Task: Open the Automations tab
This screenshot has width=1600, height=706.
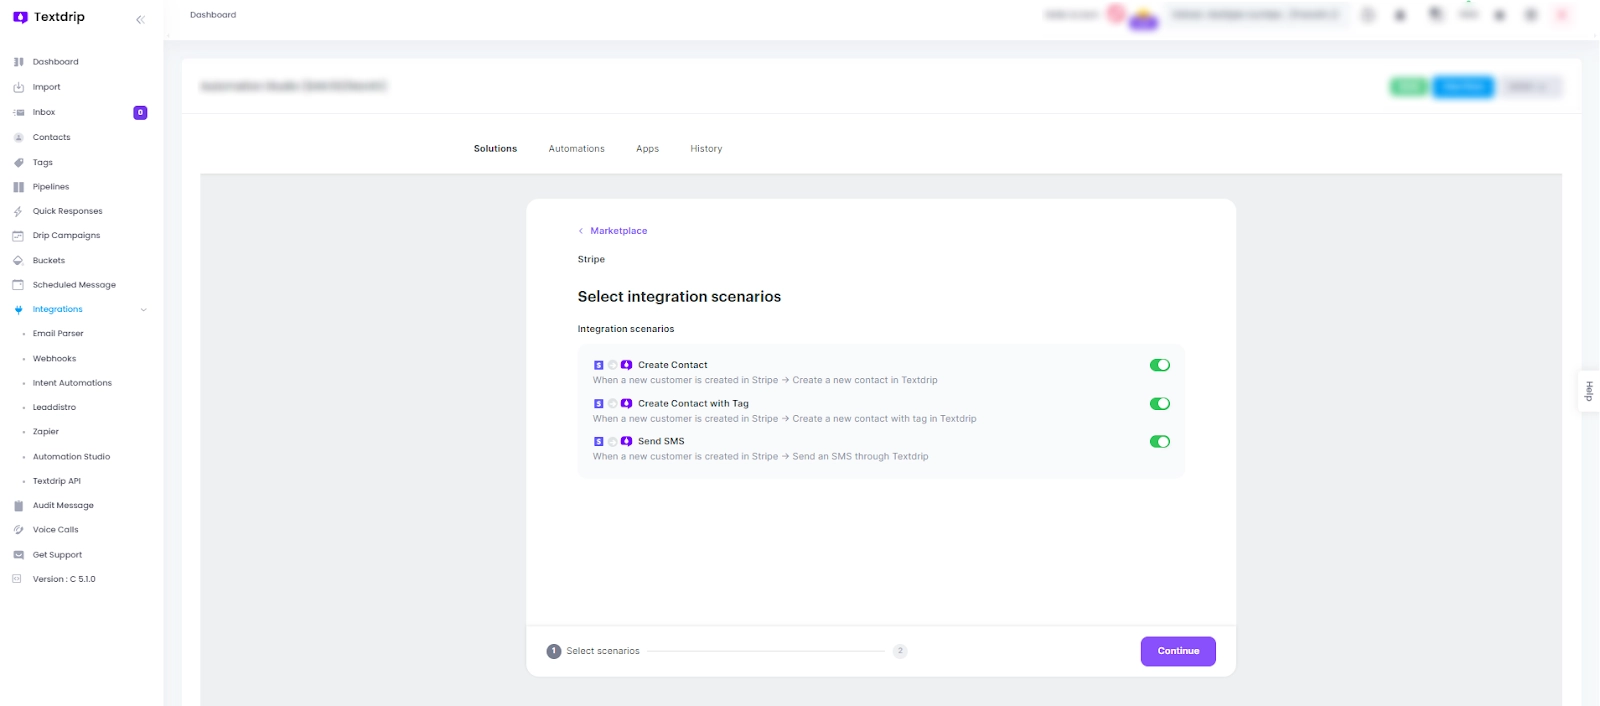Action: [576, 149]
